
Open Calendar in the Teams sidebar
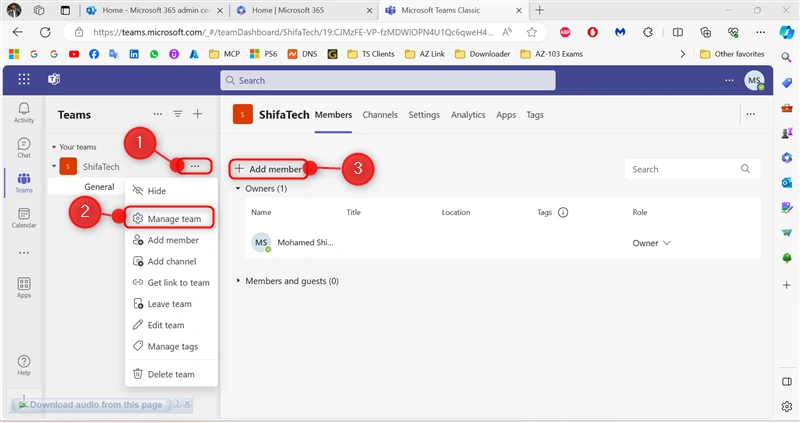tap(24, 218)
